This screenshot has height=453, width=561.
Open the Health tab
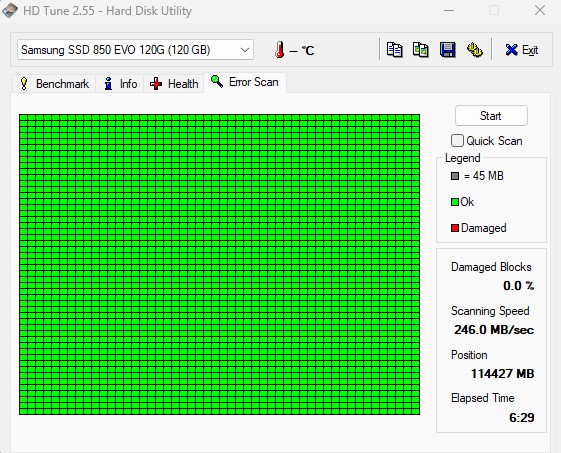click(x=174, y=84)
